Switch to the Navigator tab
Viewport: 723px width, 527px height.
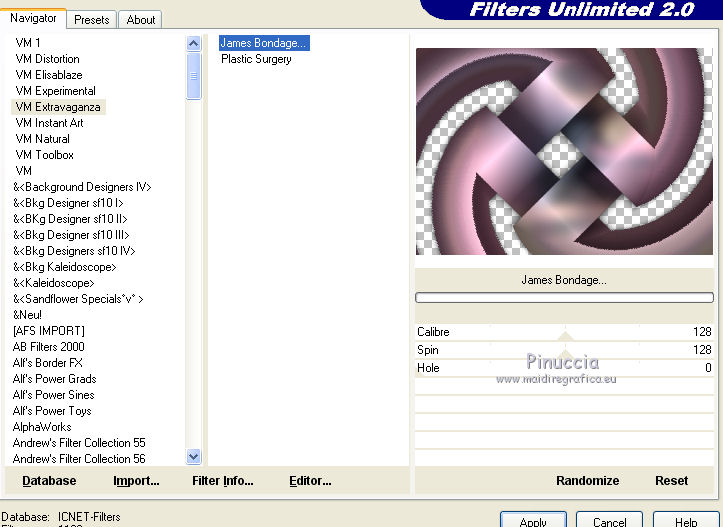coord(33,18)
